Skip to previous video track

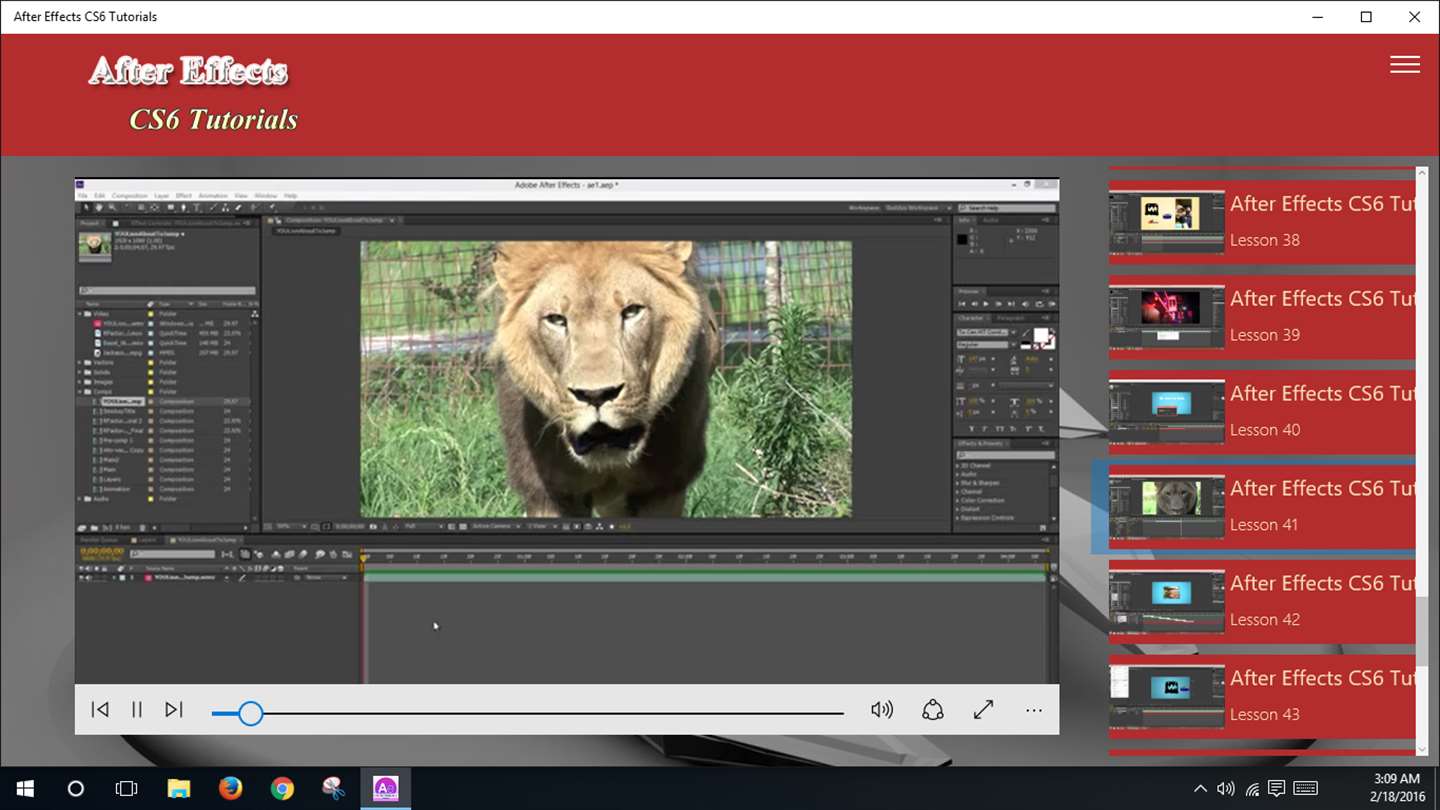pos(100,710)
